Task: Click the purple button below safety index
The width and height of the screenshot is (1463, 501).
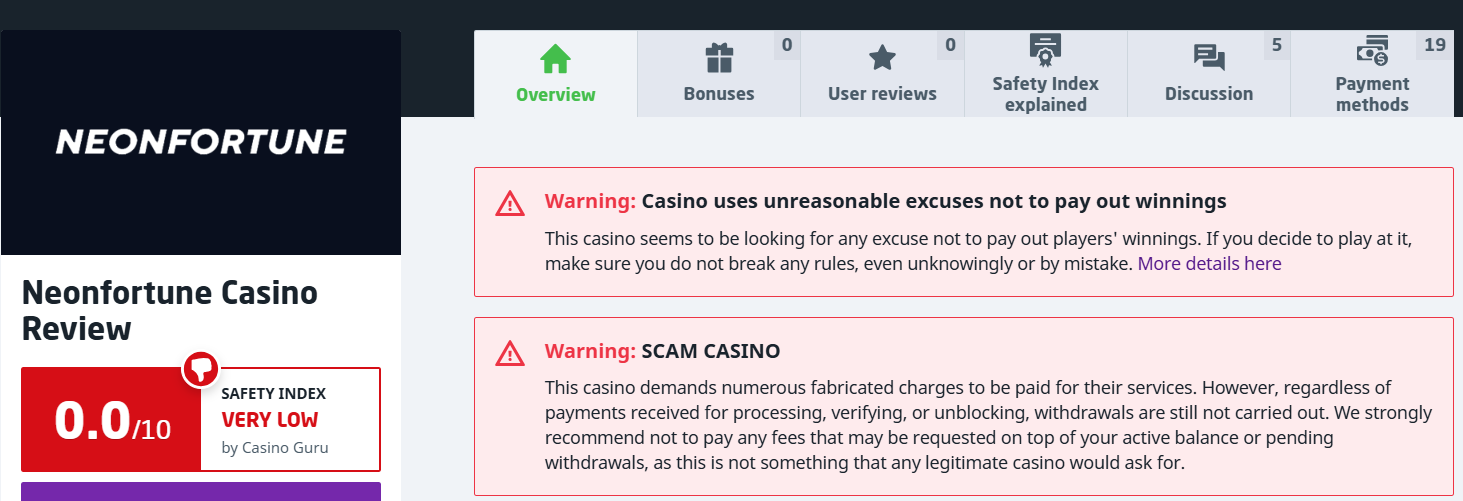Action: tap(201, 491)
